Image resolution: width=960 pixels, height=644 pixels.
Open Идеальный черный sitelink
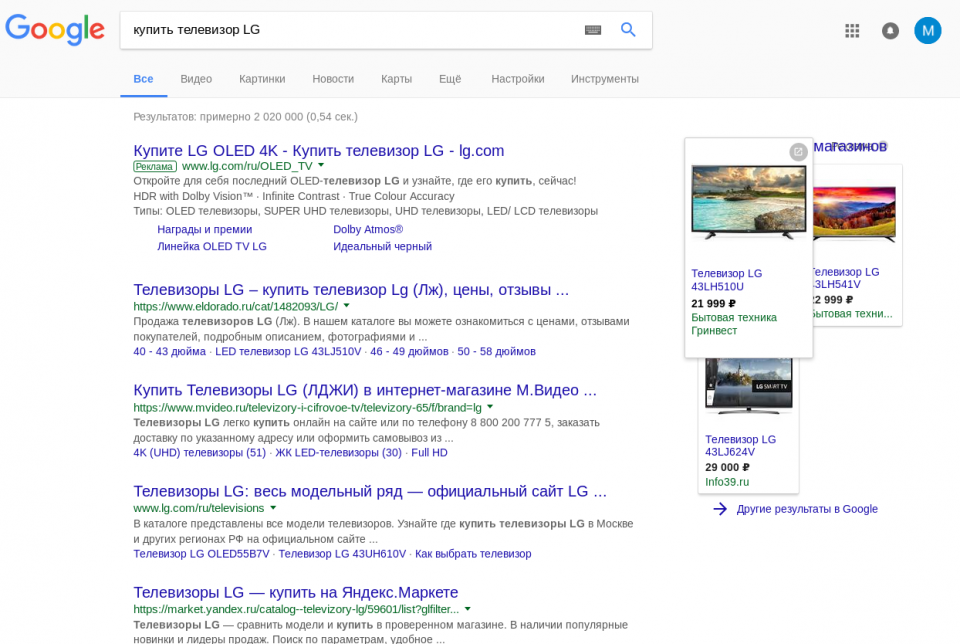click(x=382, y=246)
